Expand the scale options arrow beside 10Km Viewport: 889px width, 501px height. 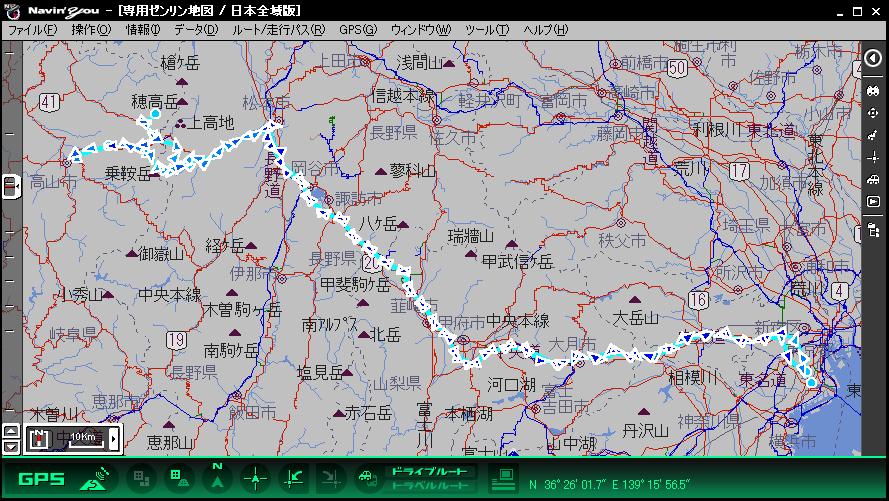click(114, 439)
